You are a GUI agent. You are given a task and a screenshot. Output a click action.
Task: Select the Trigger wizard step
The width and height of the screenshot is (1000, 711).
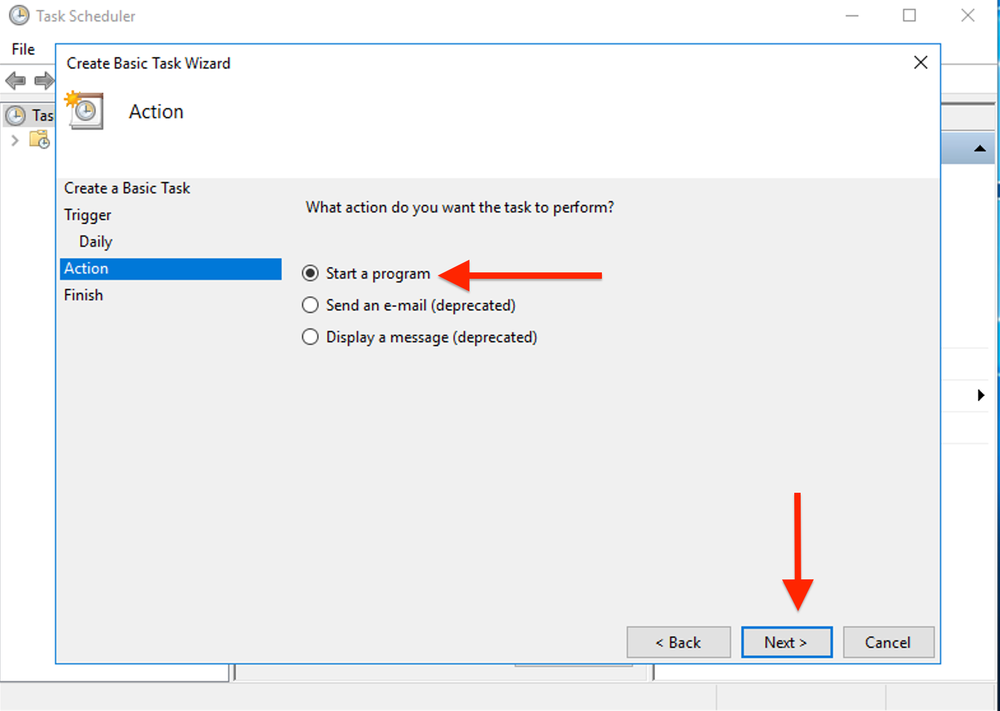click(x=87, y=214)
